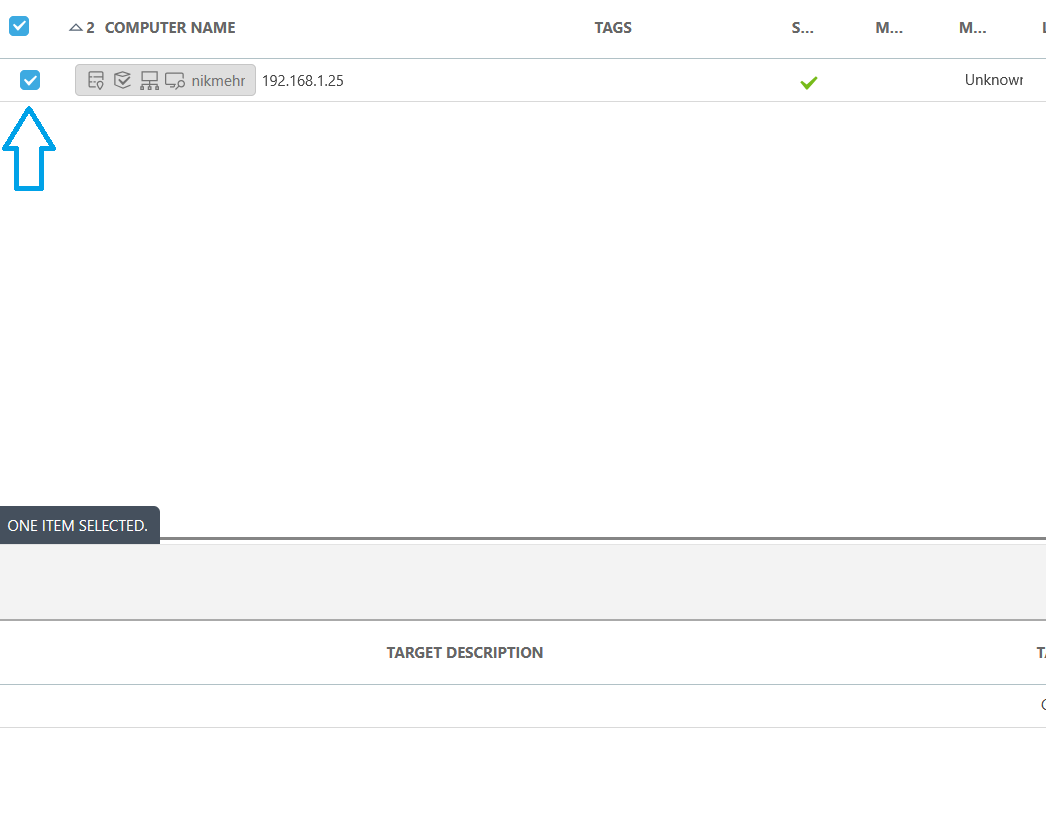Click the network topology icon for nikmehr
The image size is (1046, 837).
(149, 81)
